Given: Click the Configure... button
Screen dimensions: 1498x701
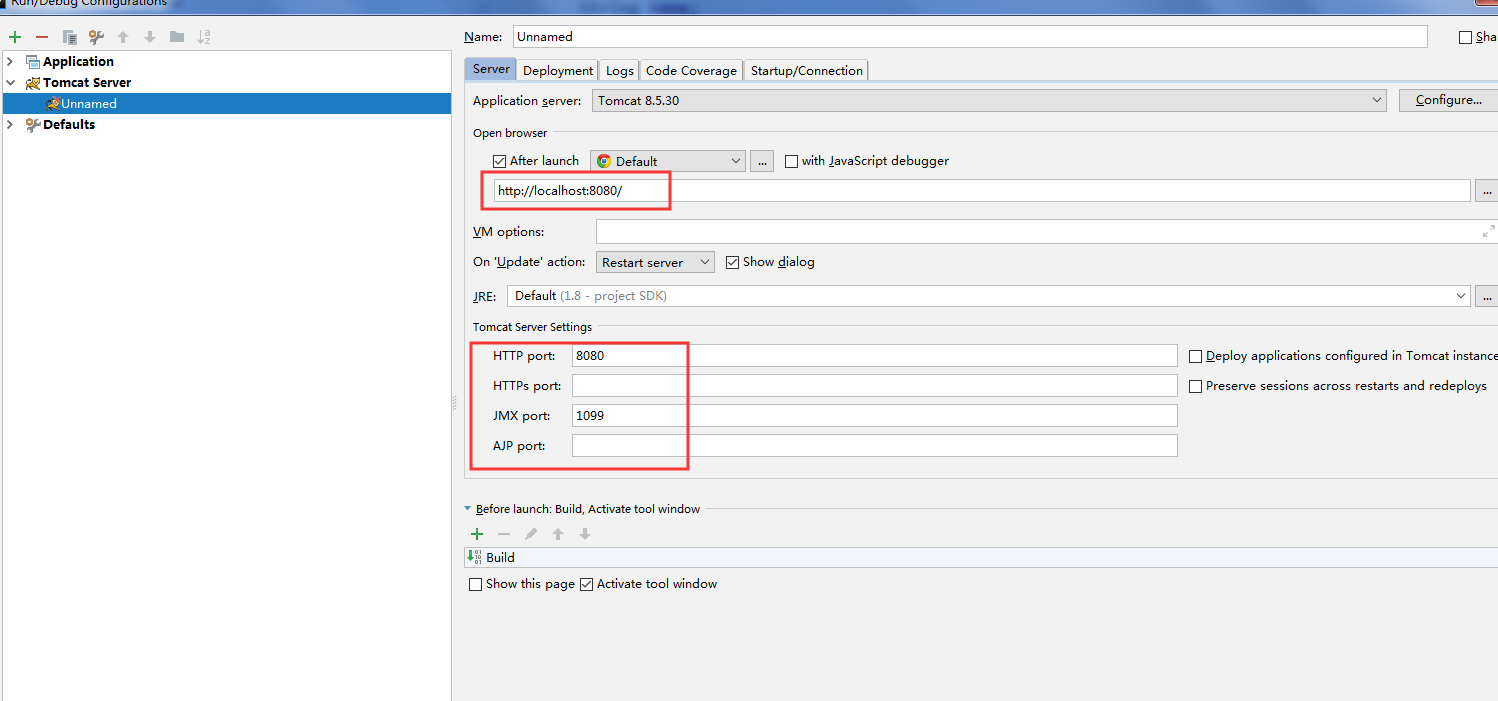Looking at the screenshot, I should 1448,100.
